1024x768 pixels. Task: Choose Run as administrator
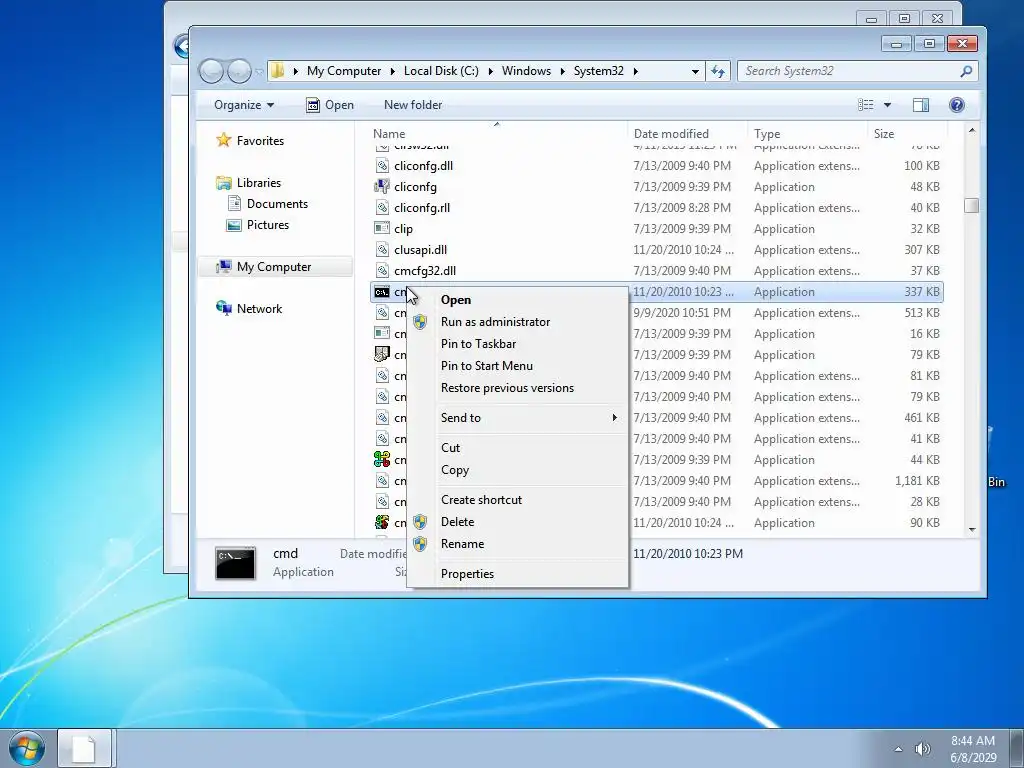[517, 321]
